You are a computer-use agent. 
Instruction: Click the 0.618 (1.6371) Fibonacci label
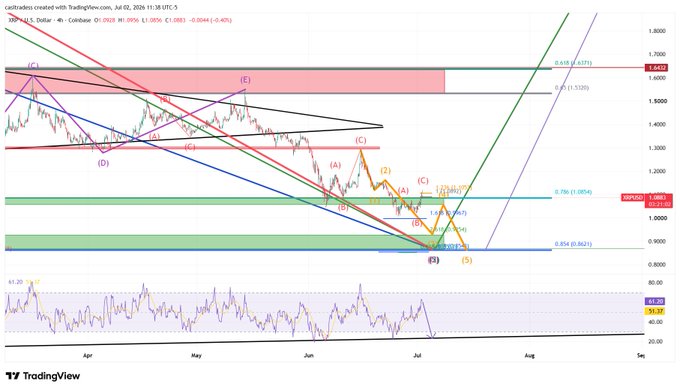point(572,63)
